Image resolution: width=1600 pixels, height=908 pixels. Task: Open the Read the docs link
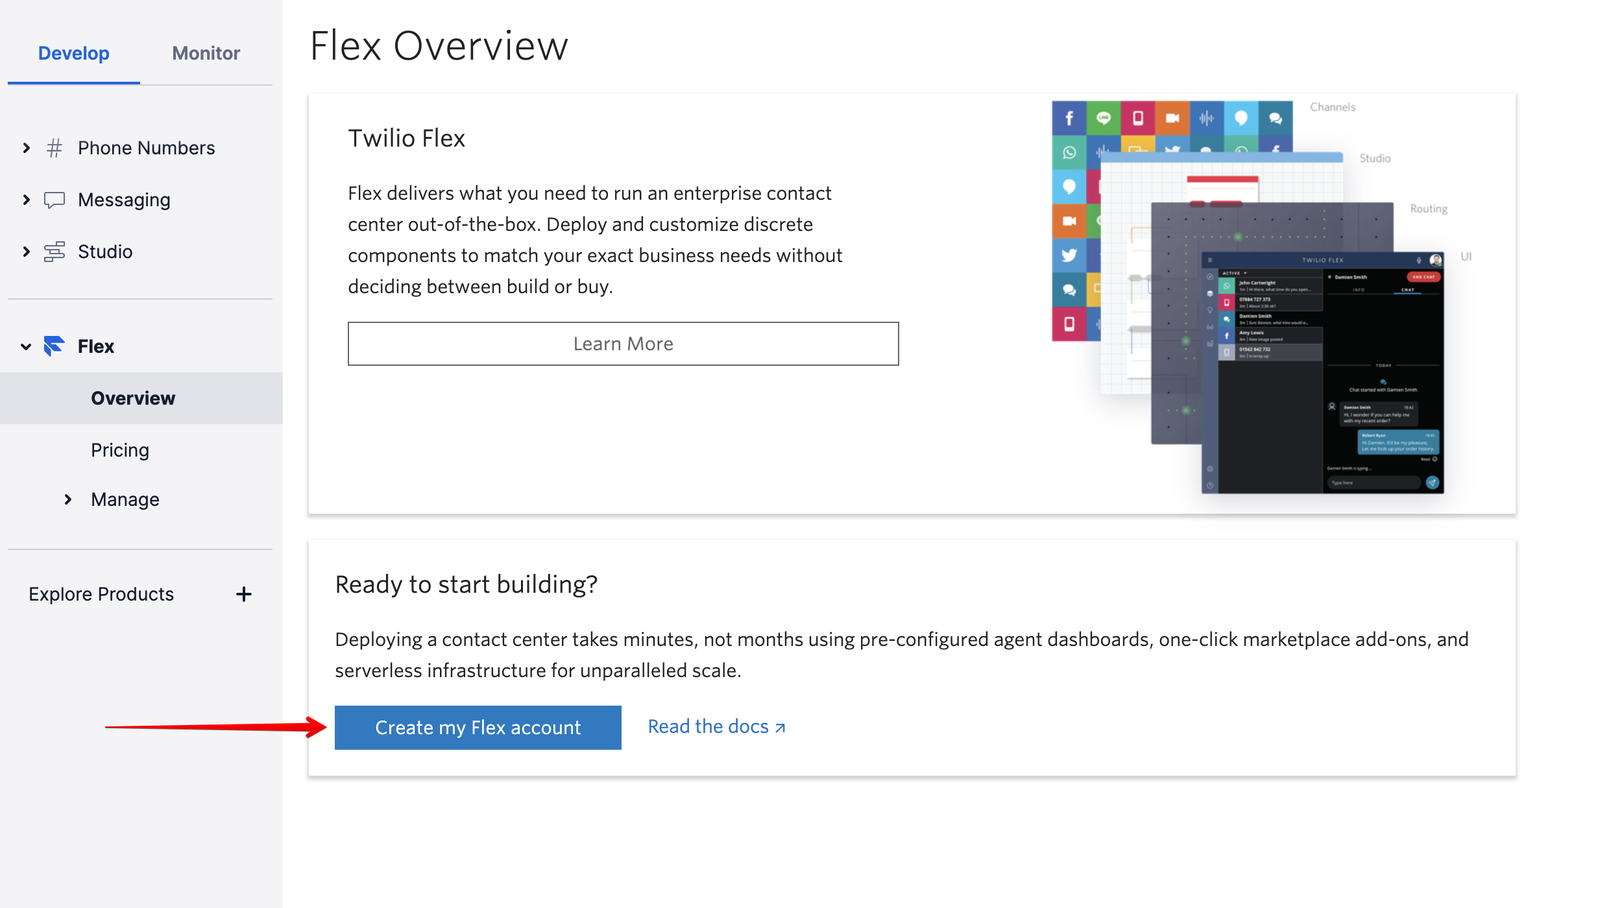click(x=707, y=726)
